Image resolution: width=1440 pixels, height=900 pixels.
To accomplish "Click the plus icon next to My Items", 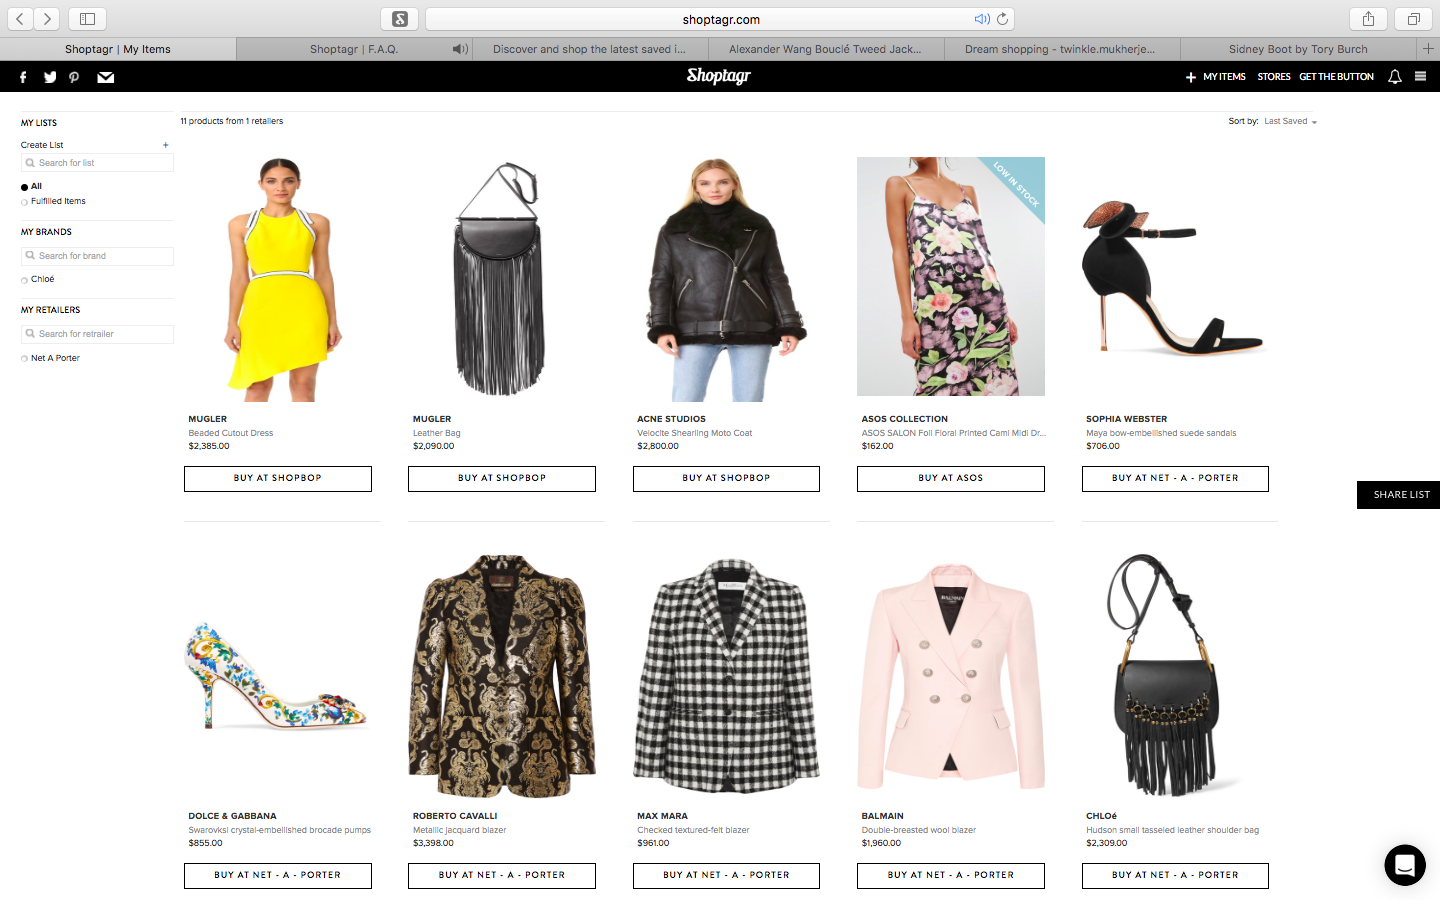I will [x=1190, y=77].
